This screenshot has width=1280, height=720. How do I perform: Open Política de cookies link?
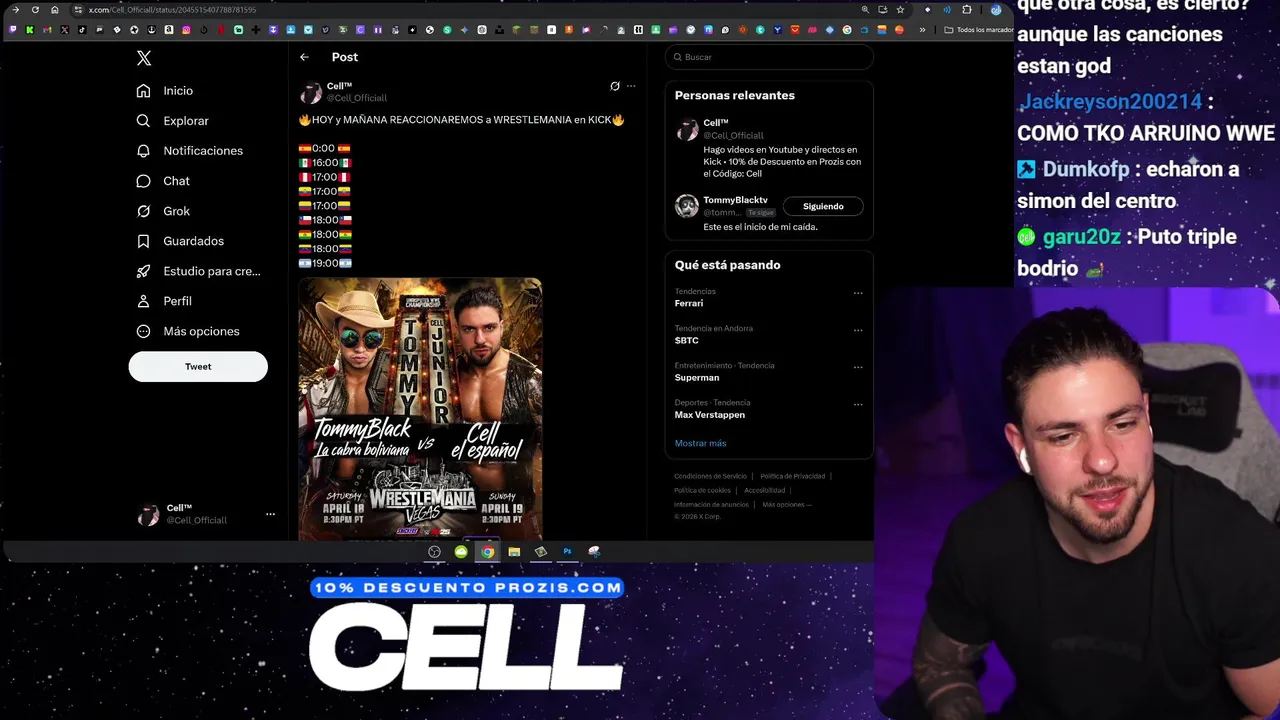click(x=703, y=490)
